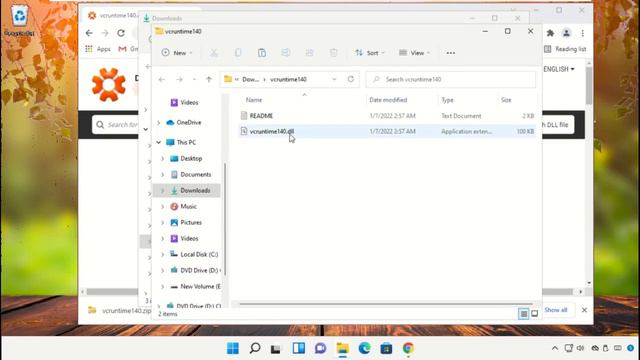Click Search vcruntime140 input box

[x=451, y=79]
